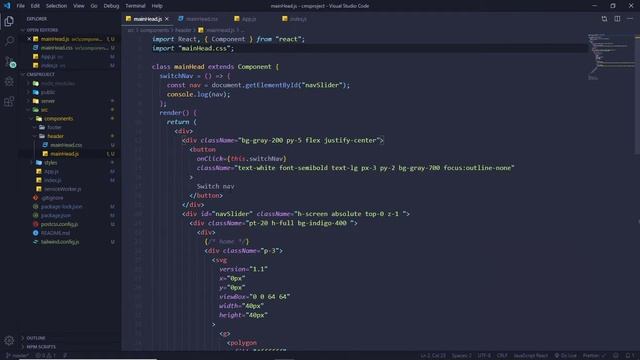Viewport: 640px width, 360px height.
Task: Close mainHead.js in Open Editors list
Action: pyautogui.click(x=29, y=39)
